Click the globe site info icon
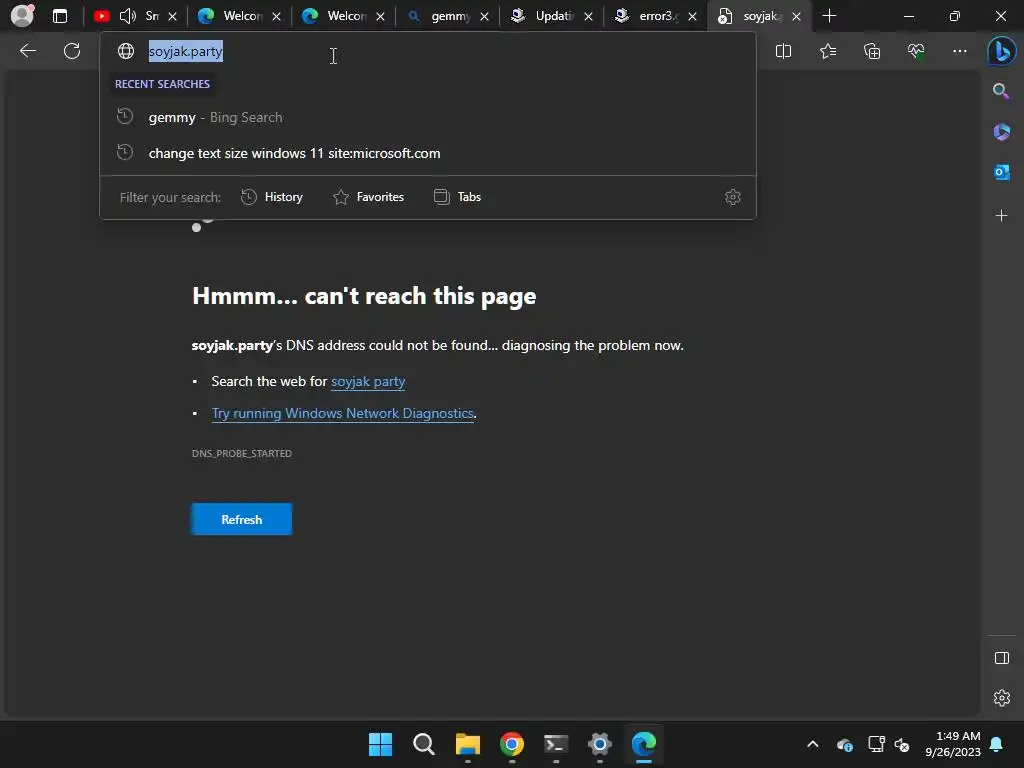The image size is (1024, 768). (126, 51)
